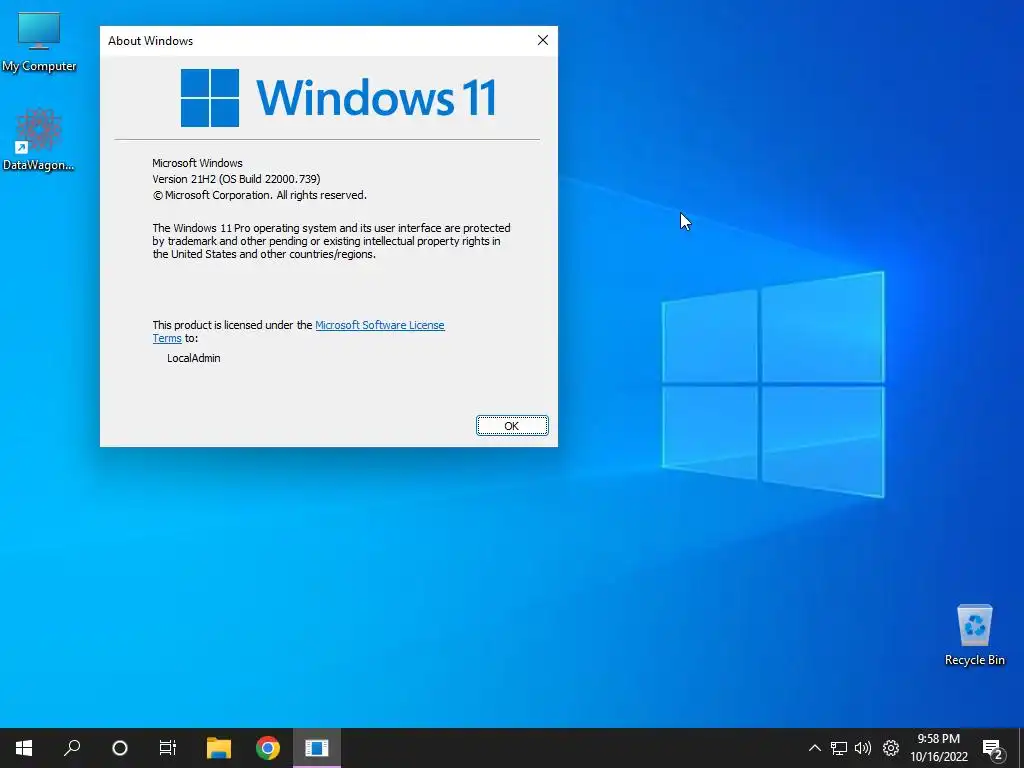
Task: Open the clock showing 9:58 PM
Action: [938, 748]
